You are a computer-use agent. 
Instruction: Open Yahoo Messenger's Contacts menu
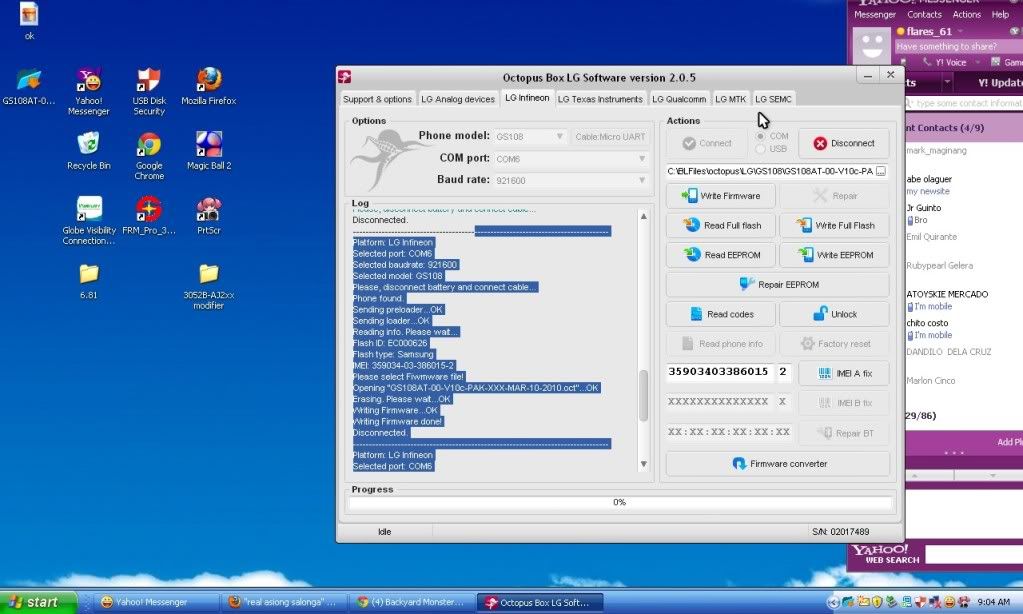tap(924, 14)
